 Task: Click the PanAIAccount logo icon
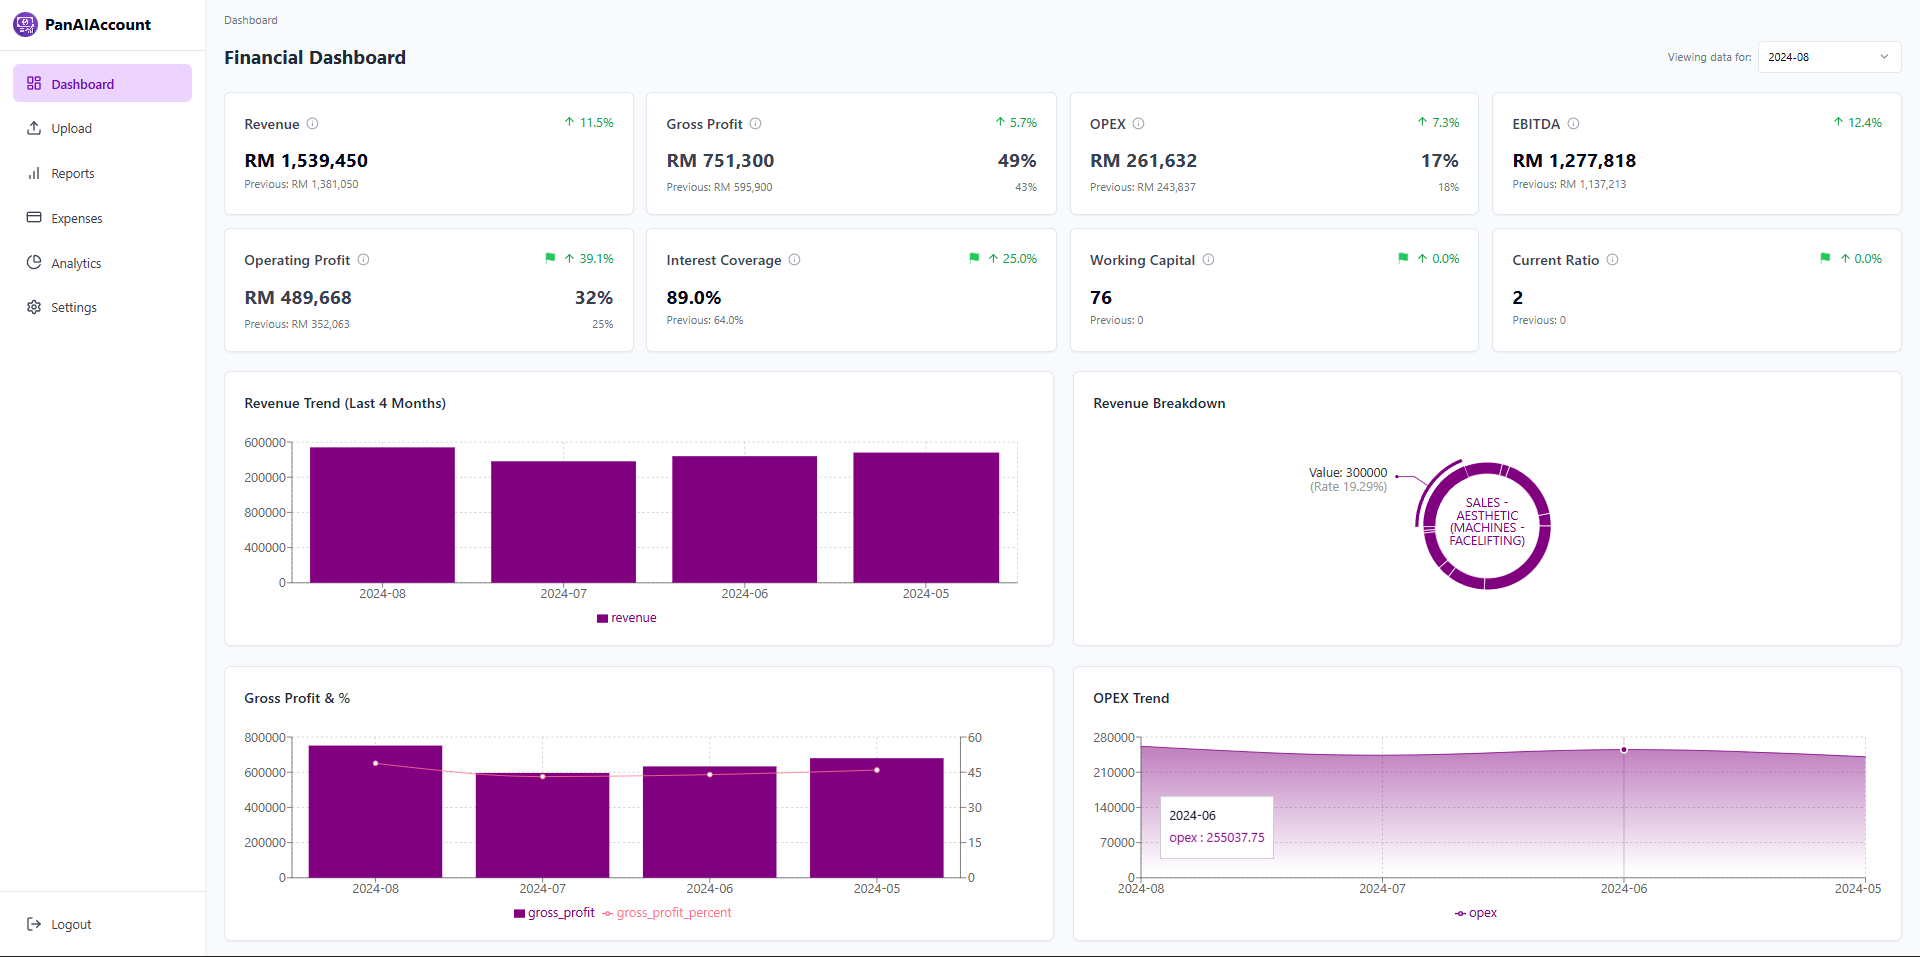point(25,25)
